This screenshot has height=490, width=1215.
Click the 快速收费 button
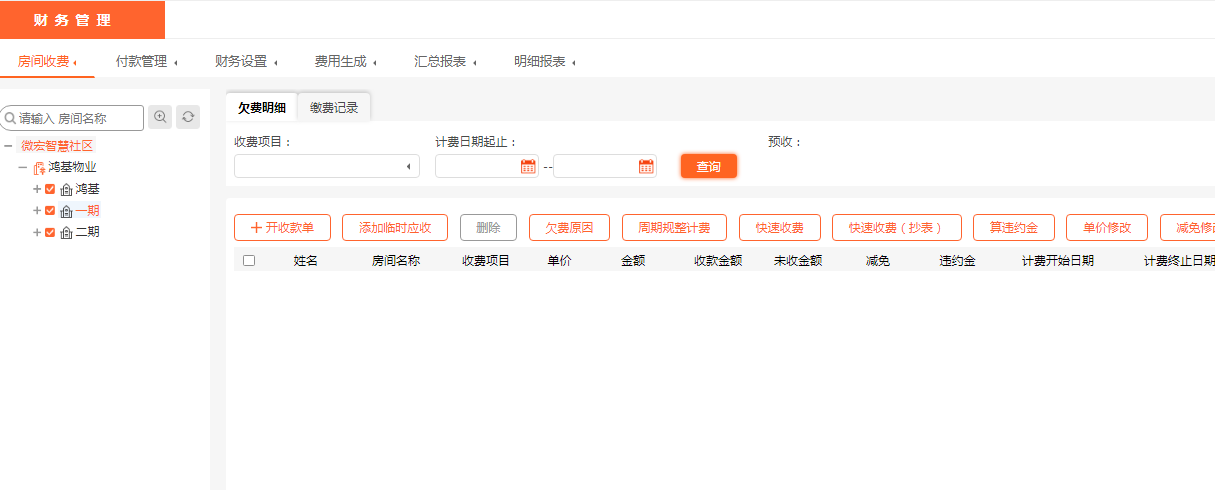tap(779, 228)
